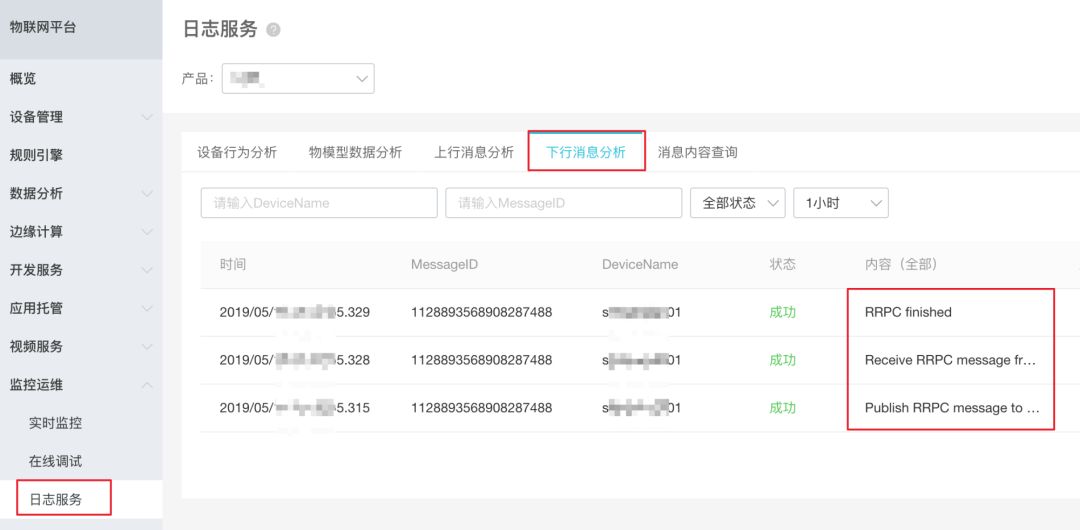Image resolution: width=1080 pixels, height=530 pixels.
Task: Click the MessageID column header
Action: [444, 265]
